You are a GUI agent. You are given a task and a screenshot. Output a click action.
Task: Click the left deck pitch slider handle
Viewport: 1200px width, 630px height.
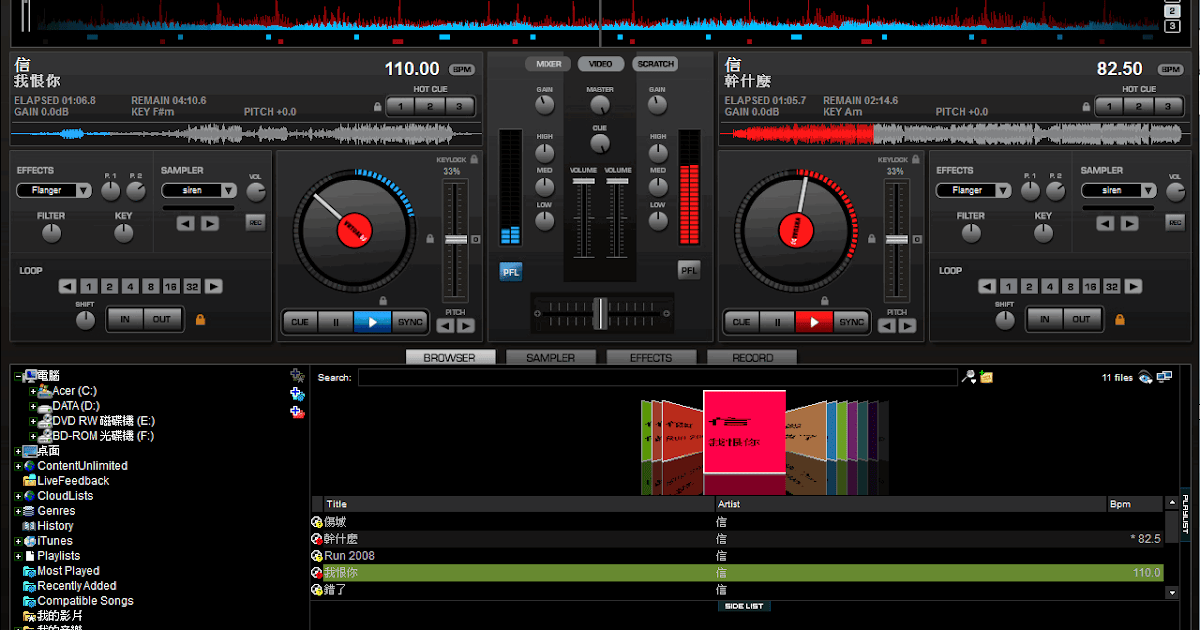(456, 239)
